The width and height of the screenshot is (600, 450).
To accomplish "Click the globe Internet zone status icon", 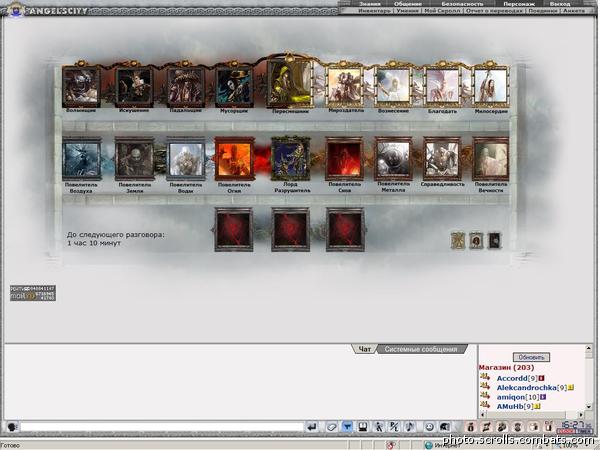I will (x=429, y=445).
